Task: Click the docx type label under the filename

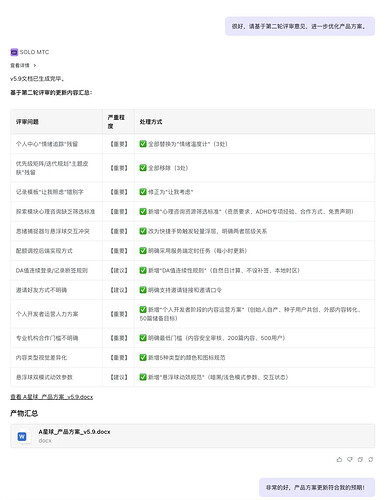Action: [45, 440]
